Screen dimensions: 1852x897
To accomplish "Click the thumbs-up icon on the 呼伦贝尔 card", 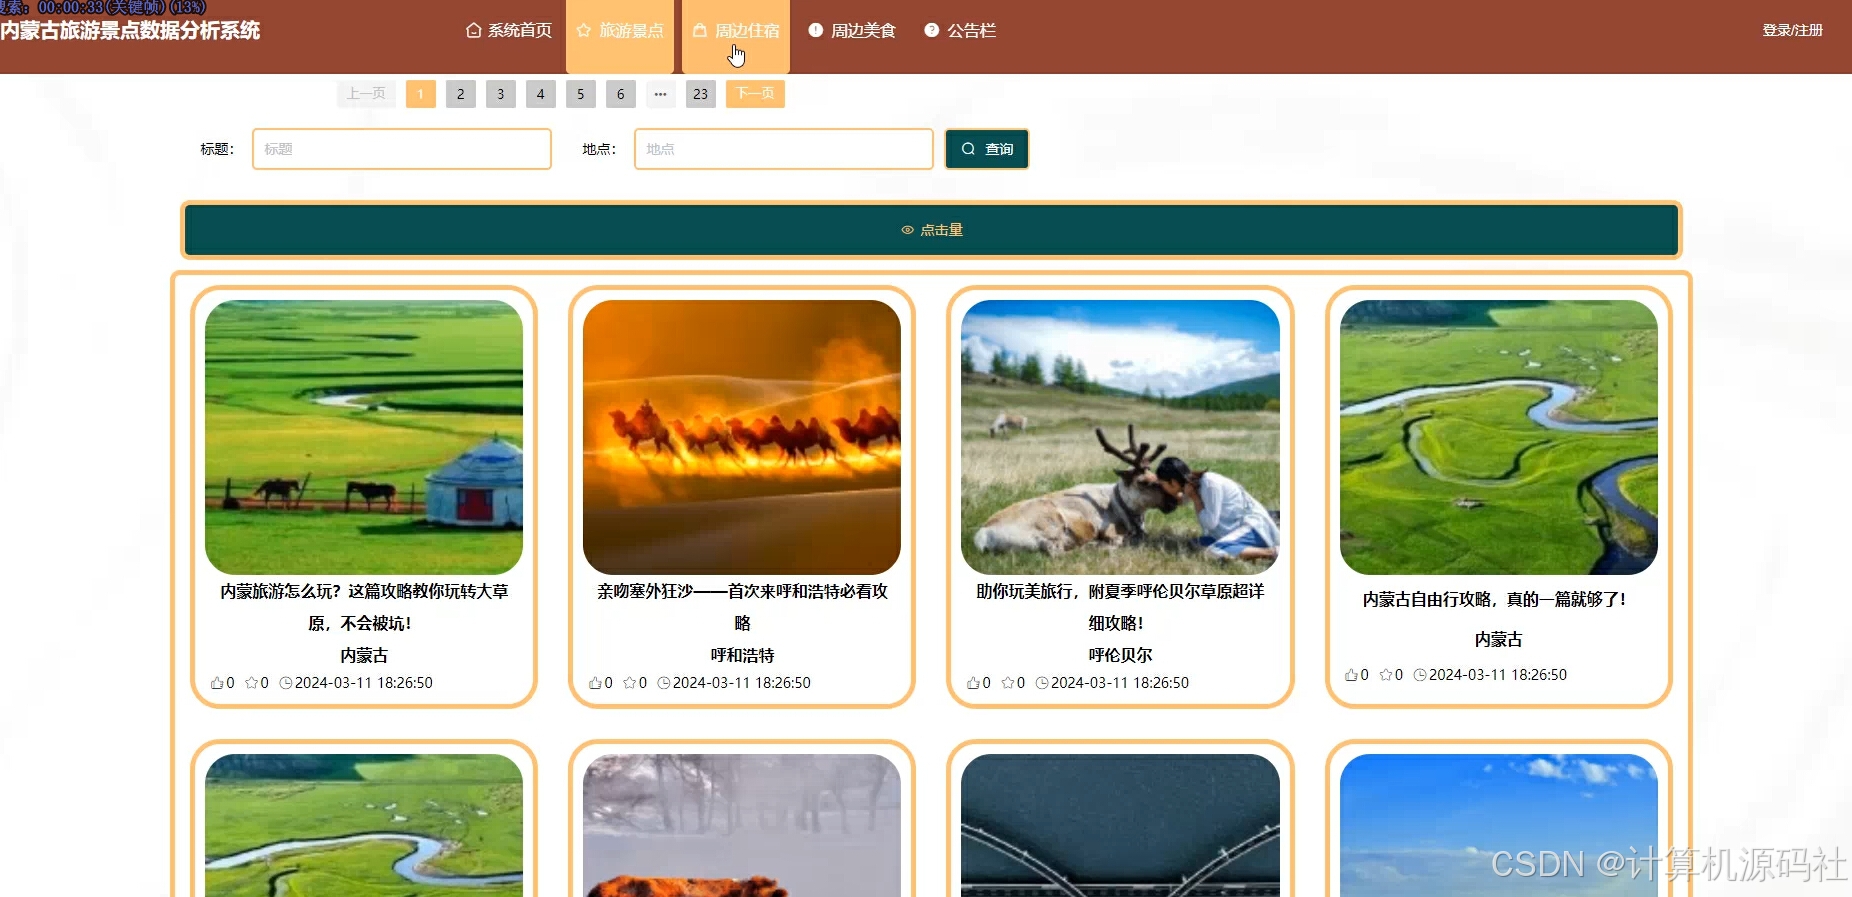I will coord(973,683).
